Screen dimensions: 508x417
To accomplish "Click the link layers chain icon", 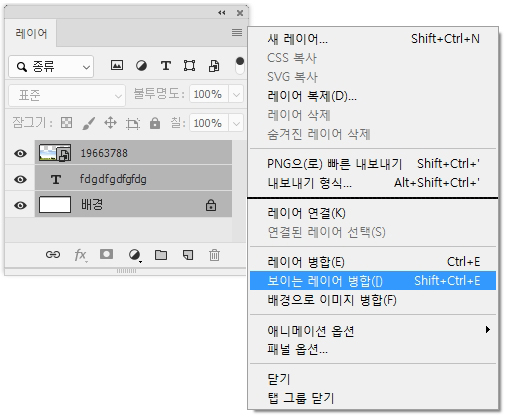I will 53,255.
